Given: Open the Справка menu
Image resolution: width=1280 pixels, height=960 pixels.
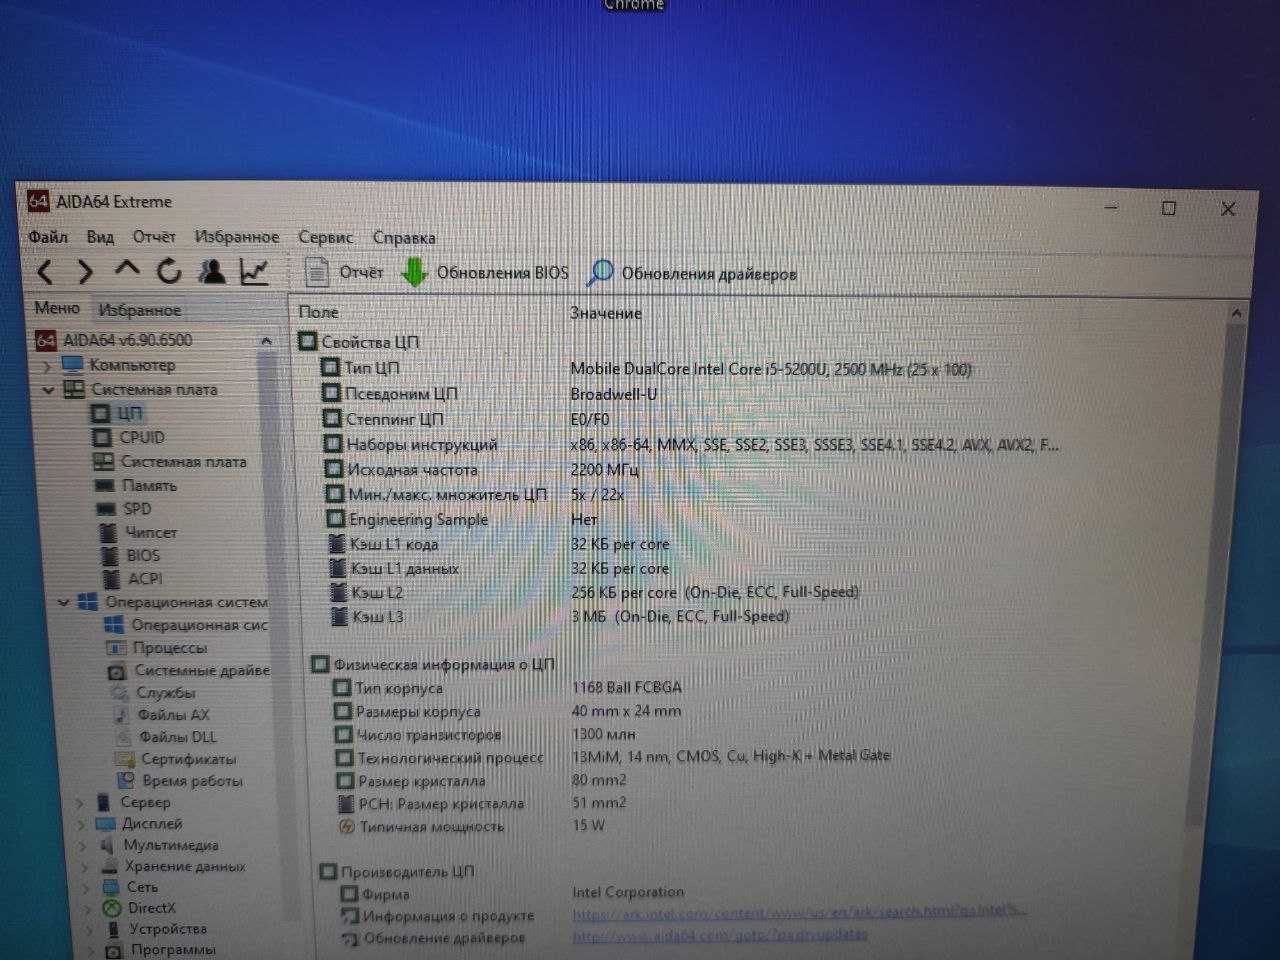Looking at the screenshot, I should [404, 238].
